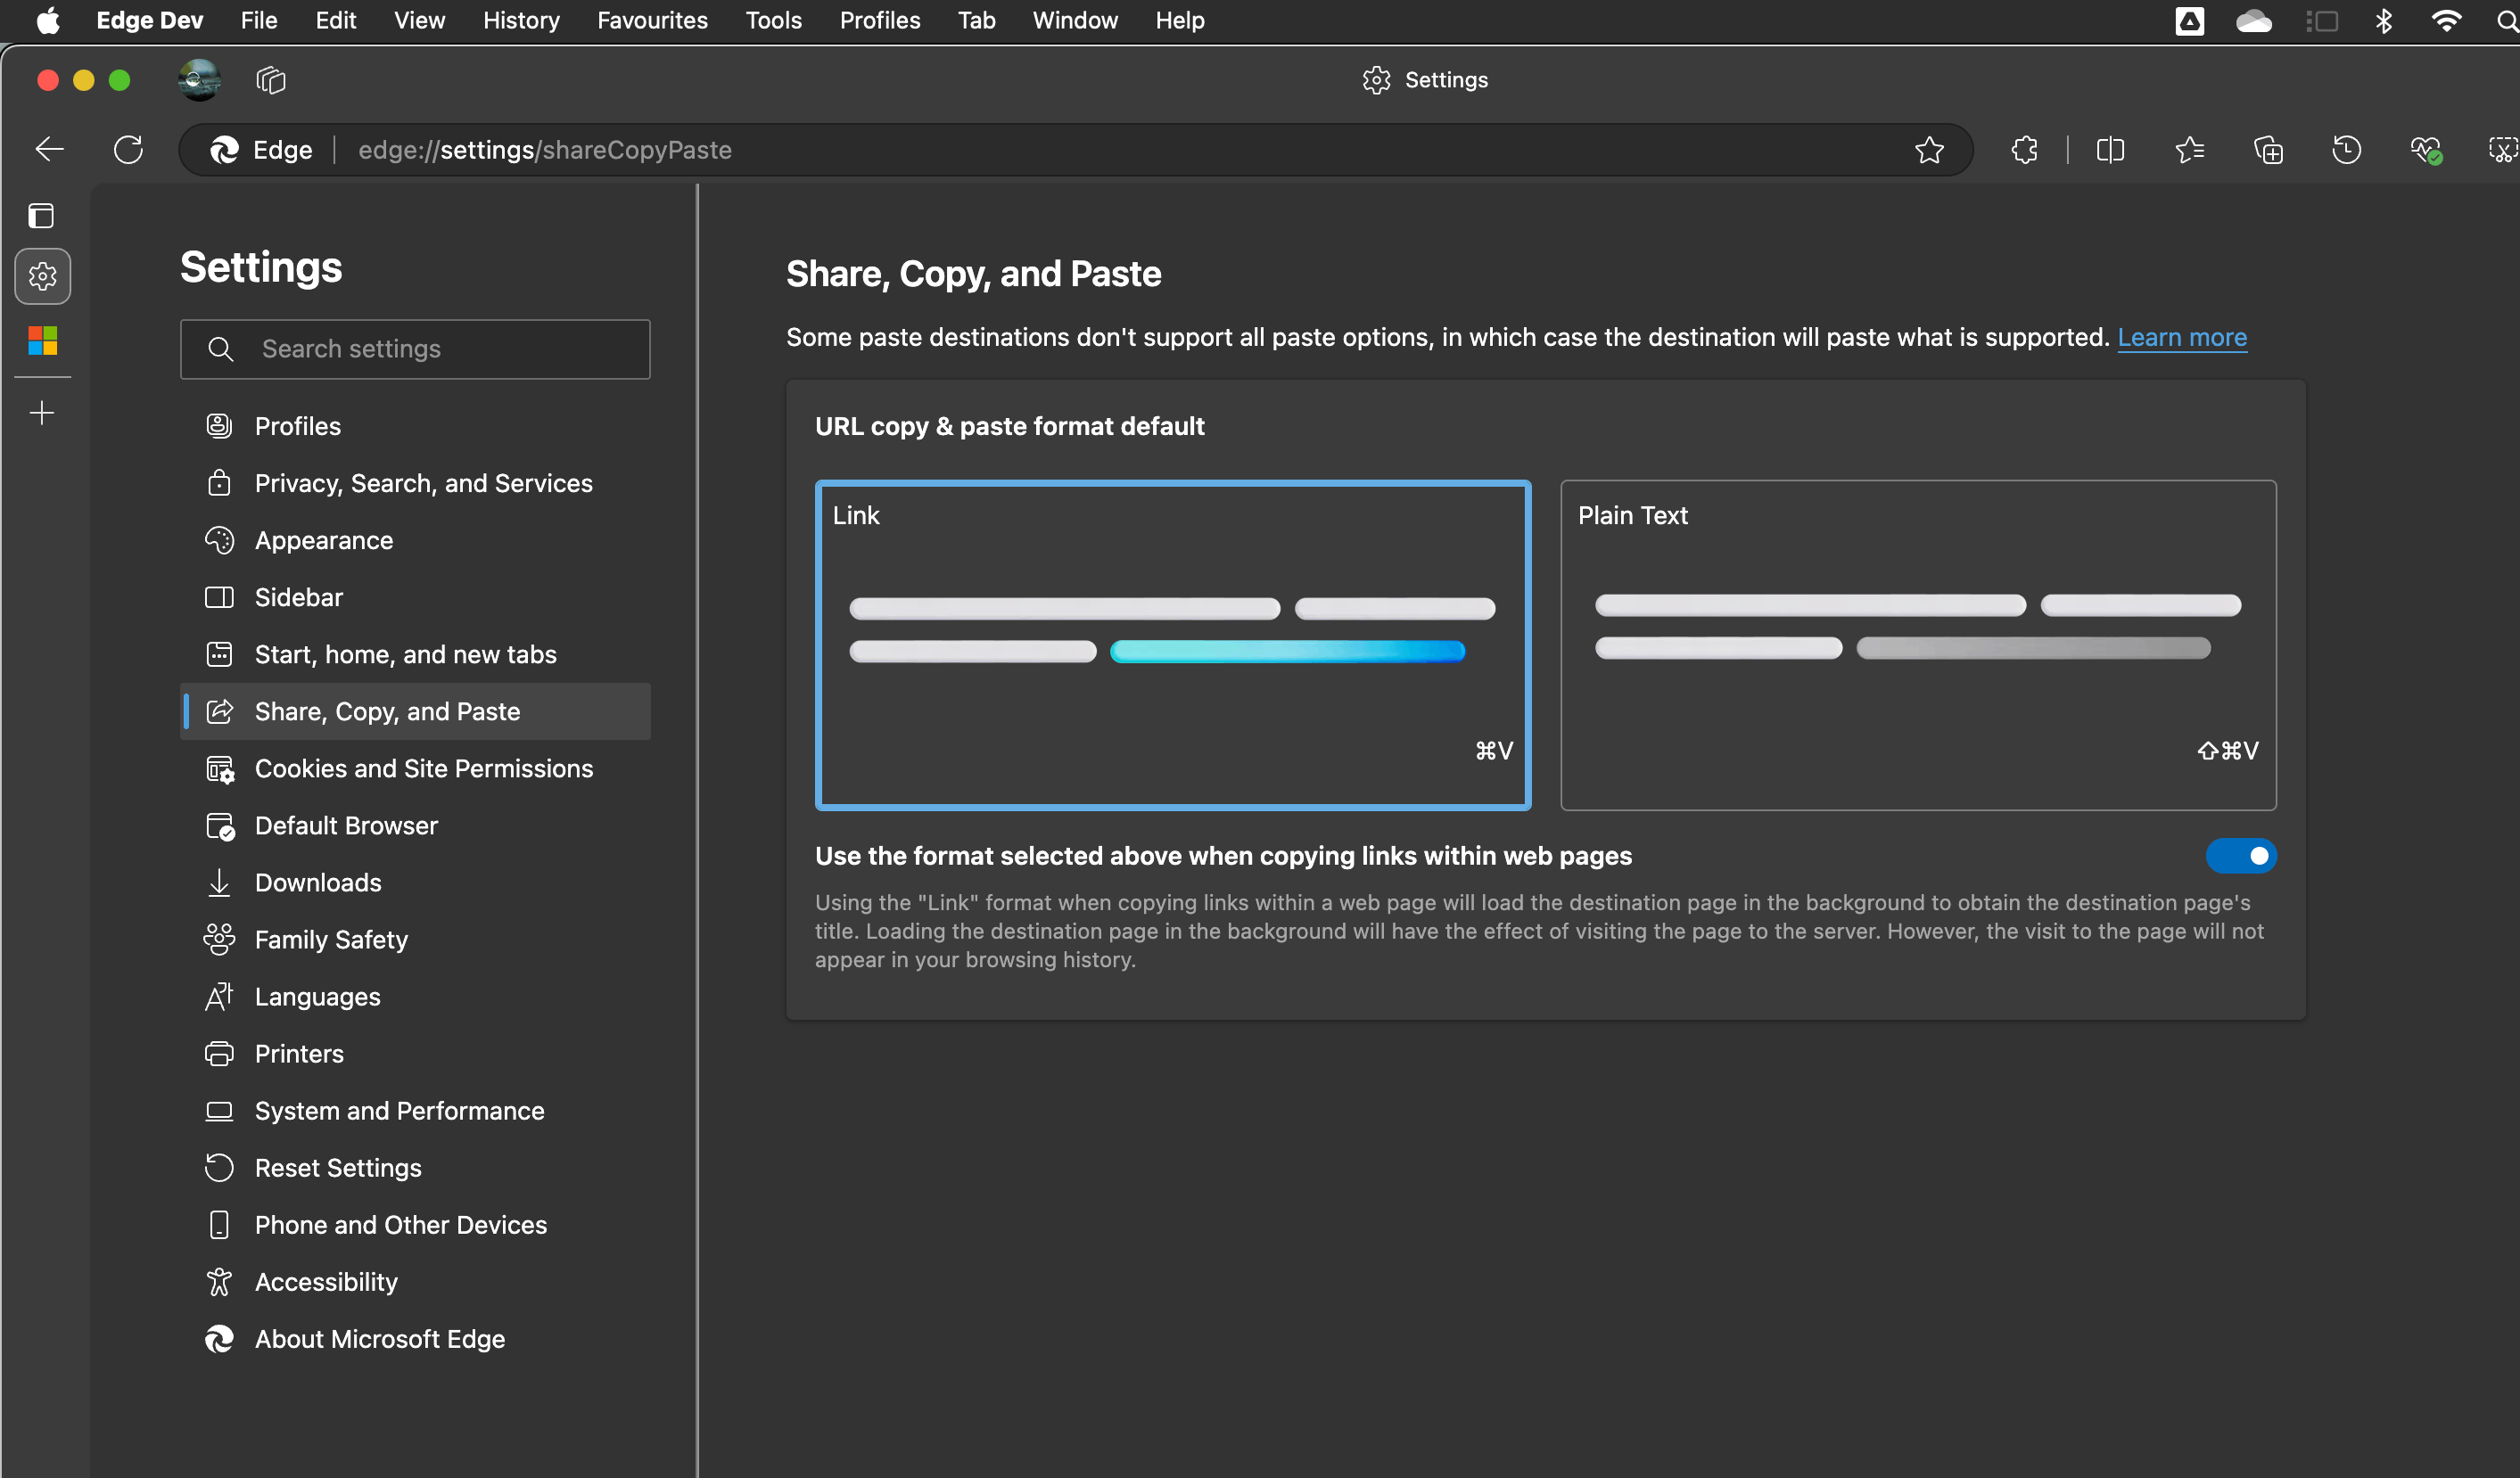2520x1478 pixels.
Task: Star this page as a favourite
Action: [1929, 150]
